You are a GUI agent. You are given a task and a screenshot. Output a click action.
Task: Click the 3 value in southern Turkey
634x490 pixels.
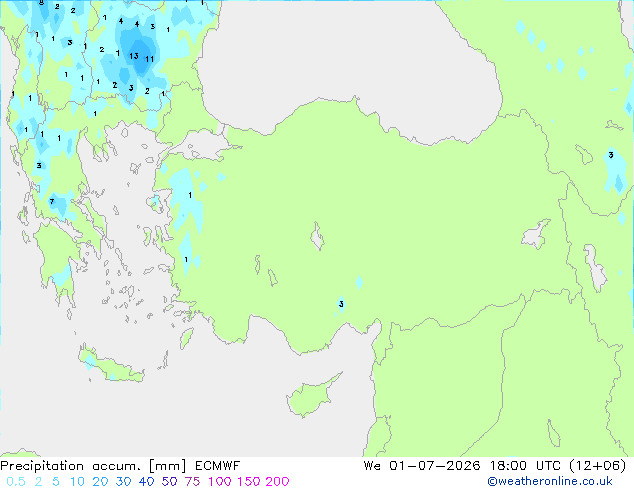341,304
